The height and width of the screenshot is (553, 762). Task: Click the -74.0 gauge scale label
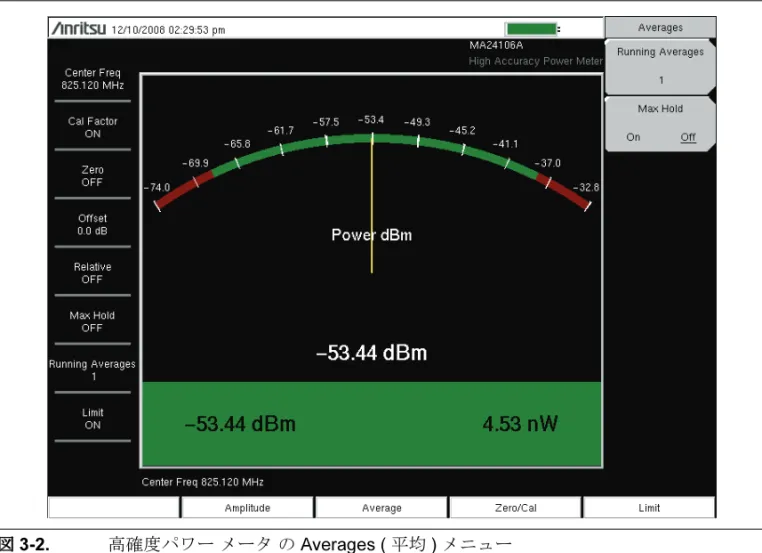(x=157, y=188)
